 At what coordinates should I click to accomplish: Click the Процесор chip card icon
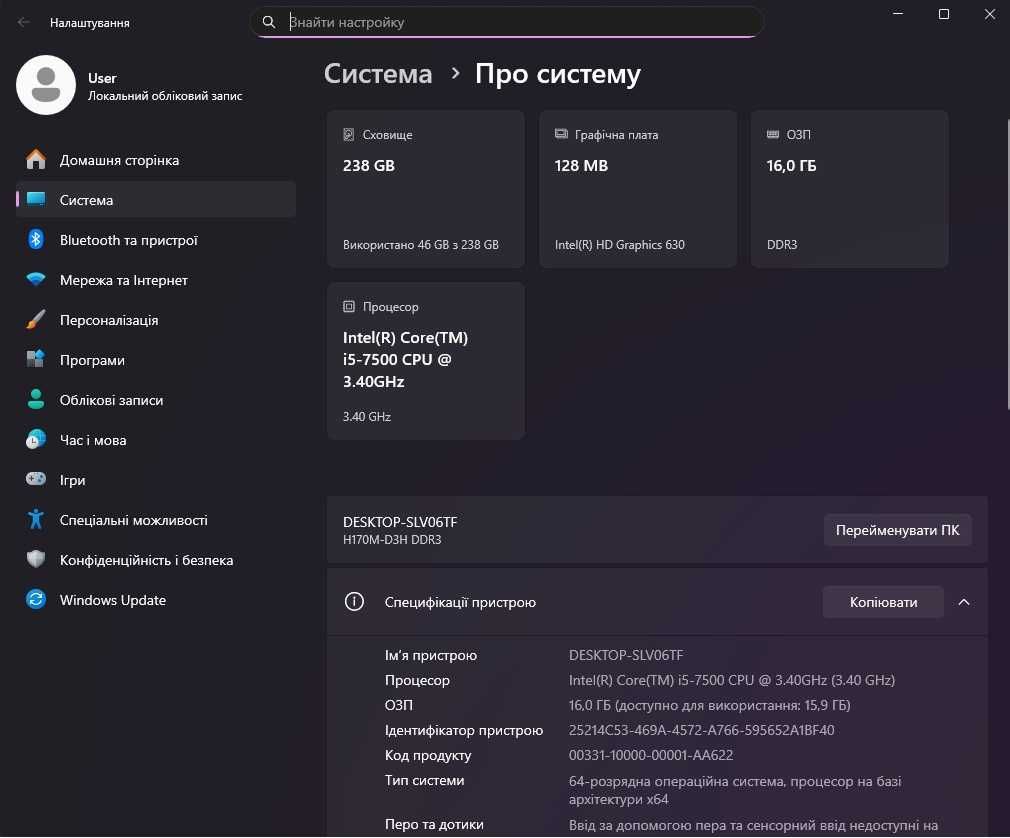[348, 307]
